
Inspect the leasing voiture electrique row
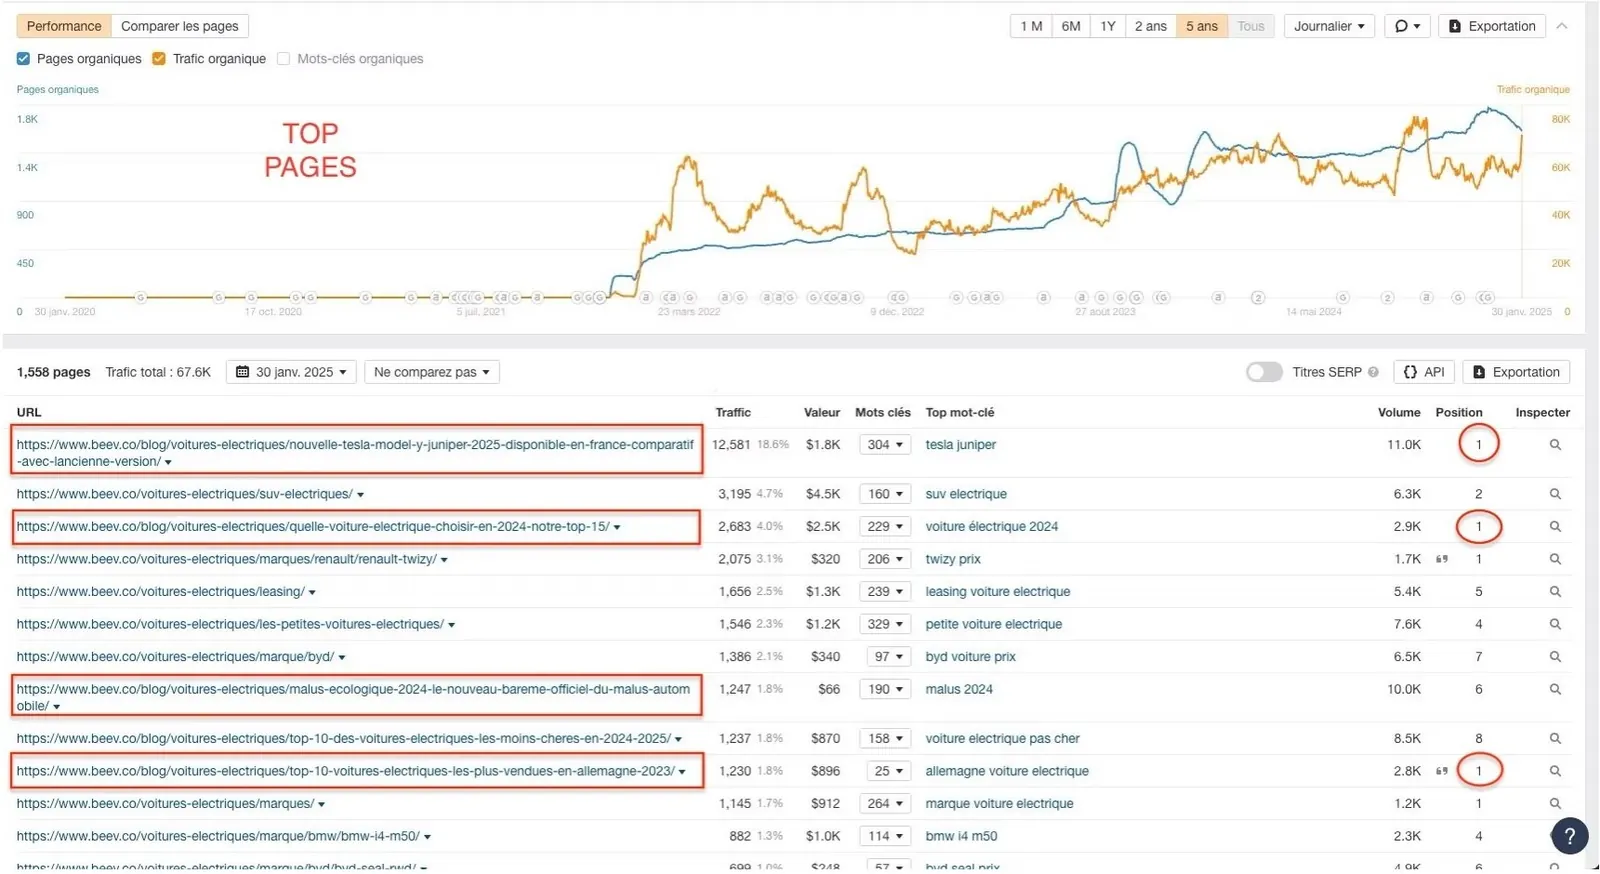tap(1555, 592)
